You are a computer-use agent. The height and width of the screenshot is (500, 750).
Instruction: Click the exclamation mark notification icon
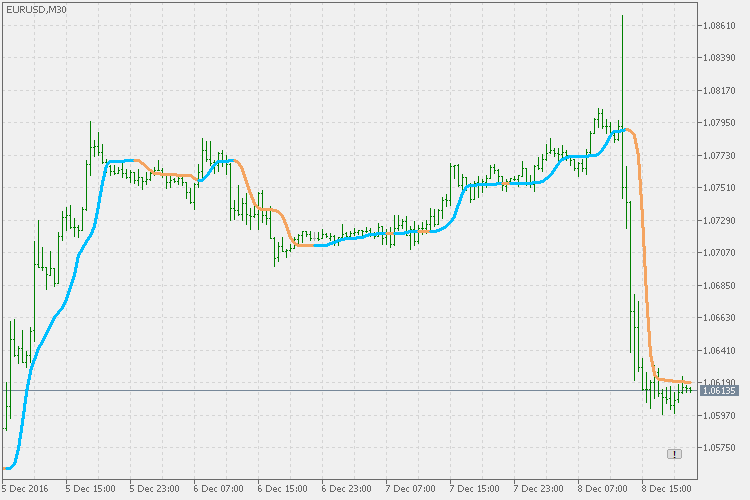[674, 454]
